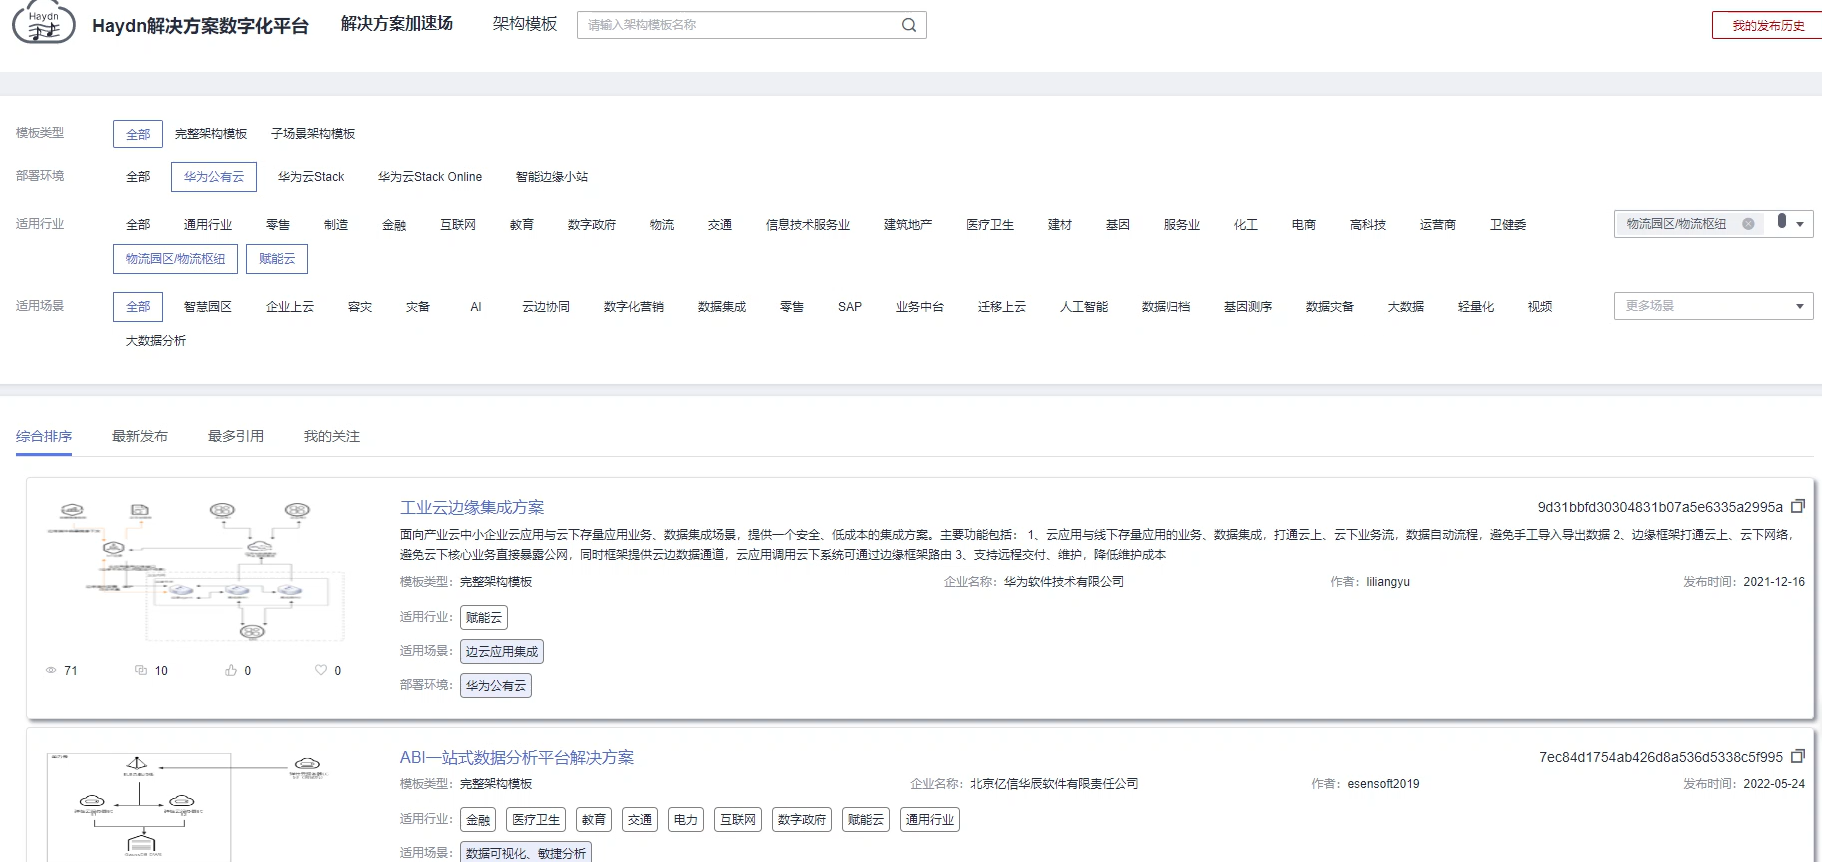Toggle the selected 赋能云 industry filter

277,259
